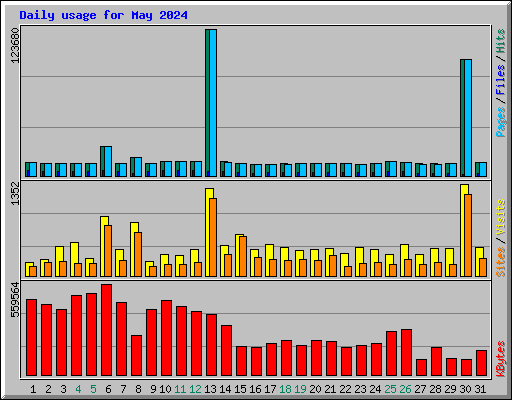
Task: Click day label 13 on the x-axis
Action: 210,389
